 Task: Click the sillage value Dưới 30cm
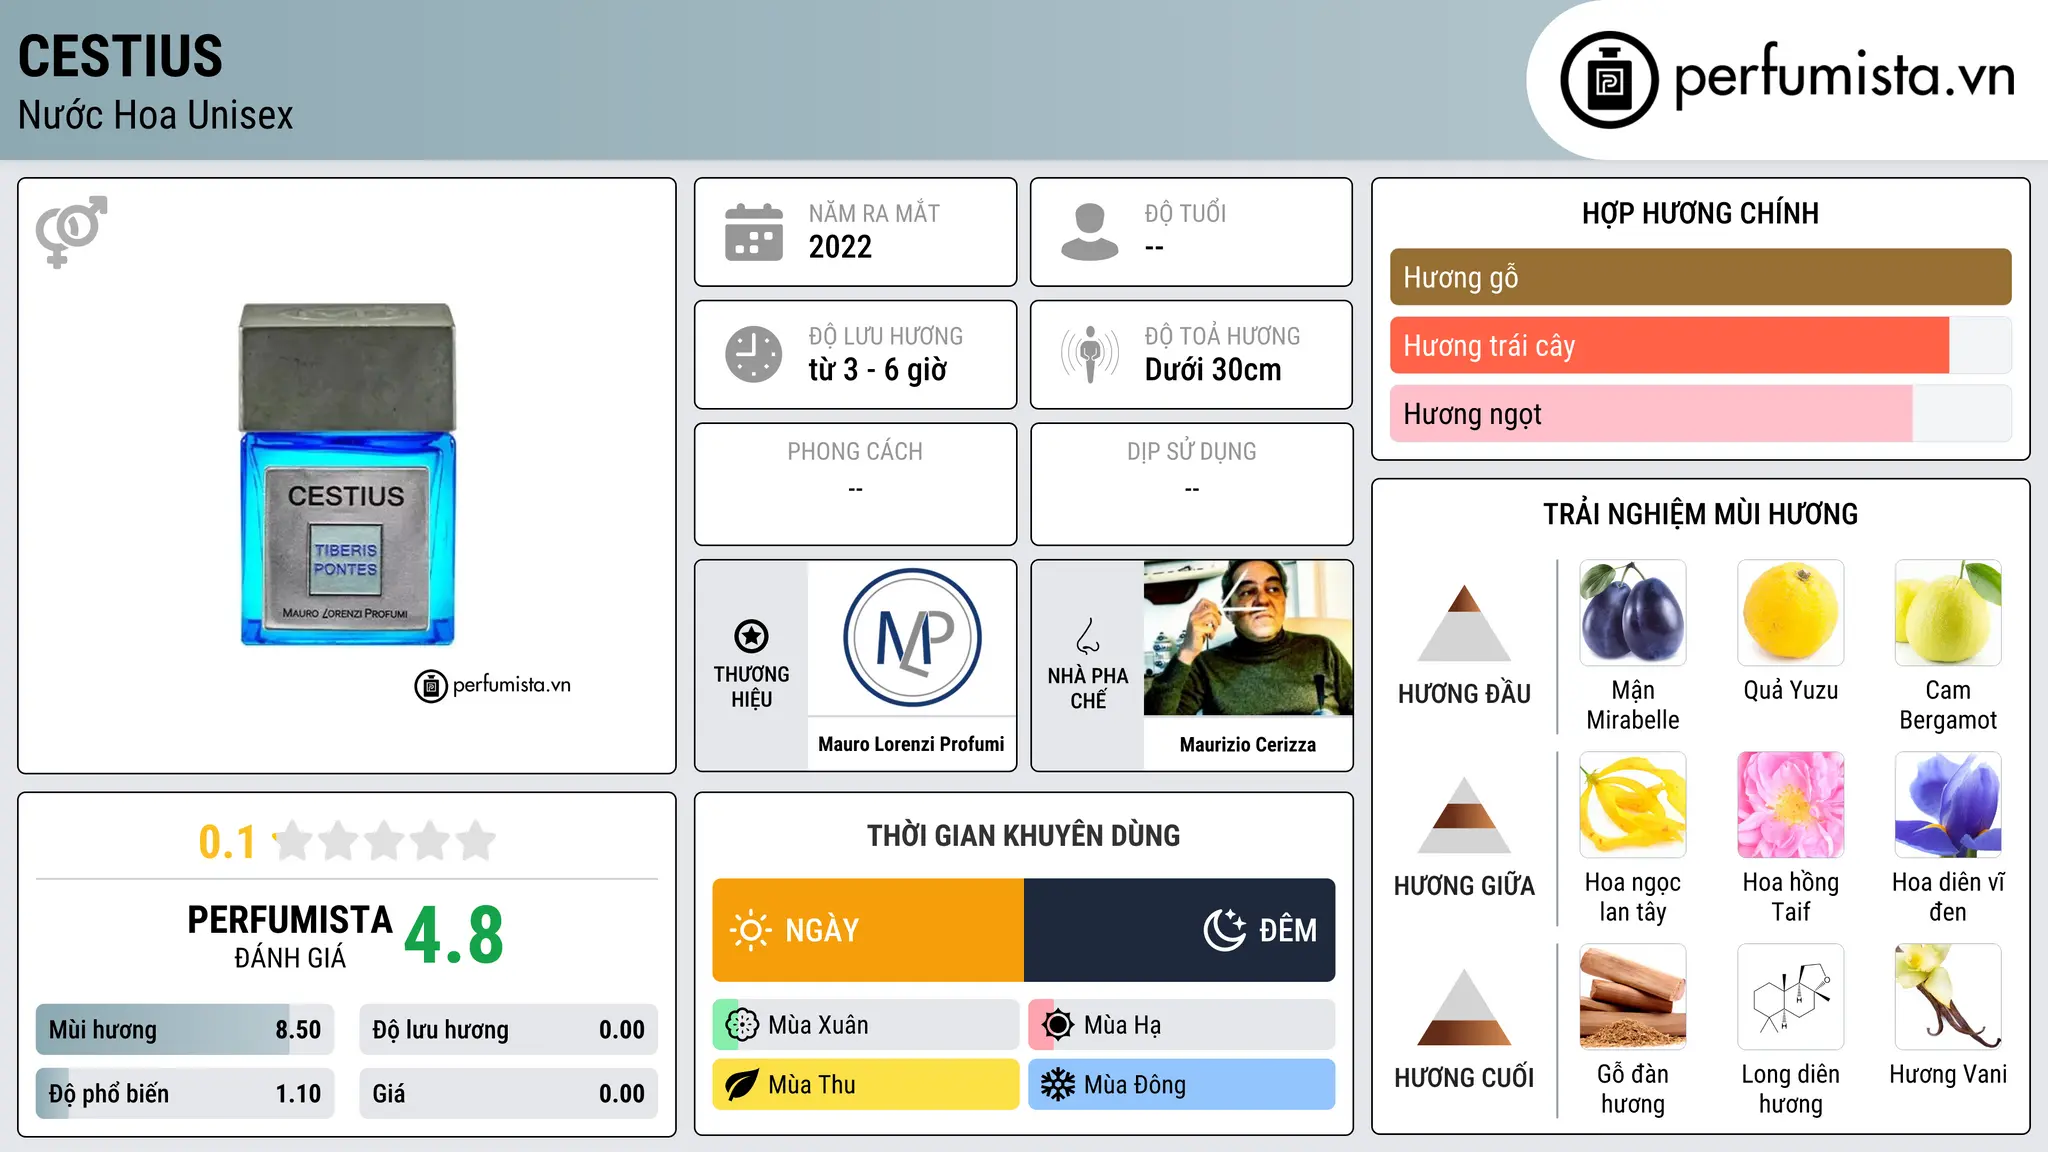tap(1213, 370)
